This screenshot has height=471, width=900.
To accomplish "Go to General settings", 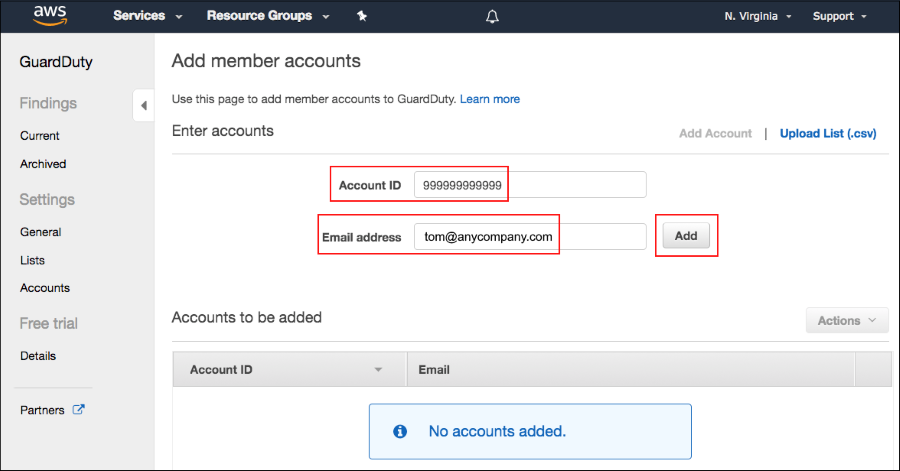I will point(40,232).
